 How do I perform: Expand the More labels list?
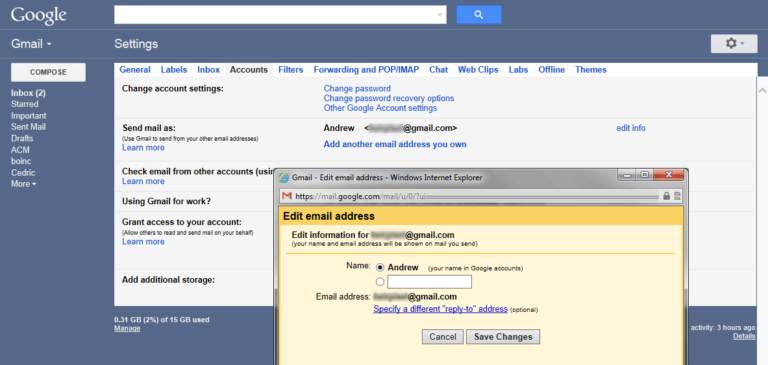point(24,184)
